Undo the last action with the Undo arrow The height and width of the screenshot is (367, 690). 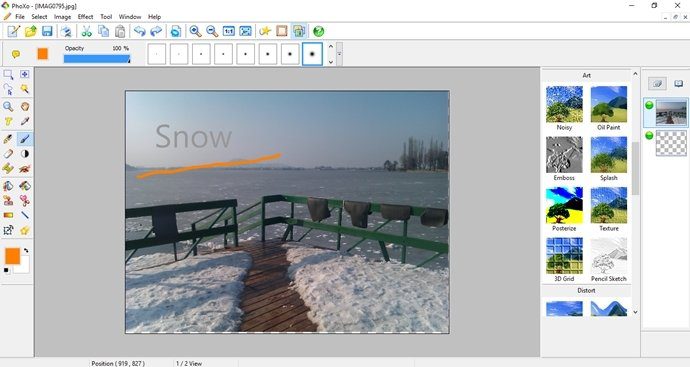coord(139,31)
